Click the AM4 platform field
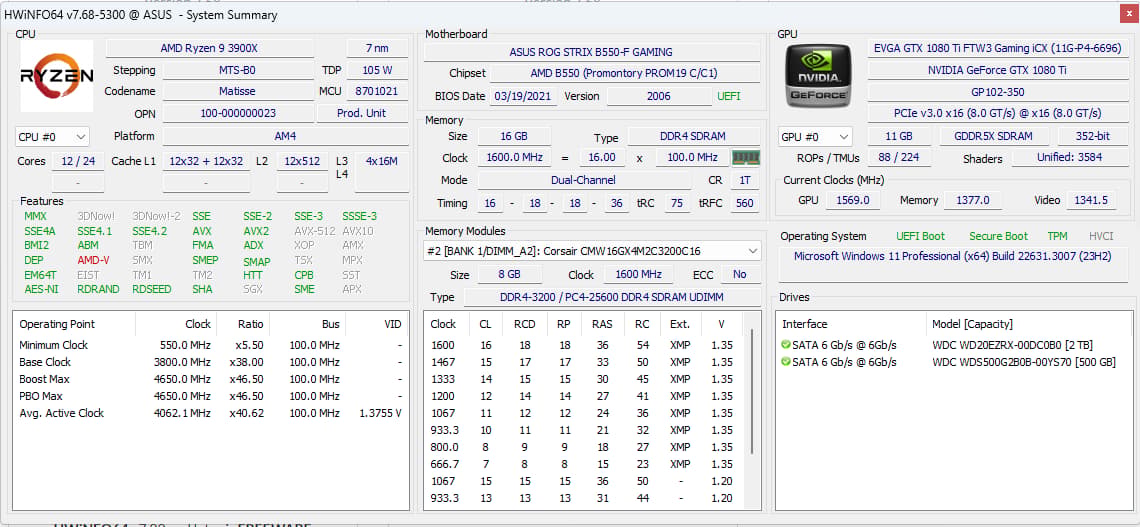Screen dimensions: 1140x527 [x=285, y=137]
